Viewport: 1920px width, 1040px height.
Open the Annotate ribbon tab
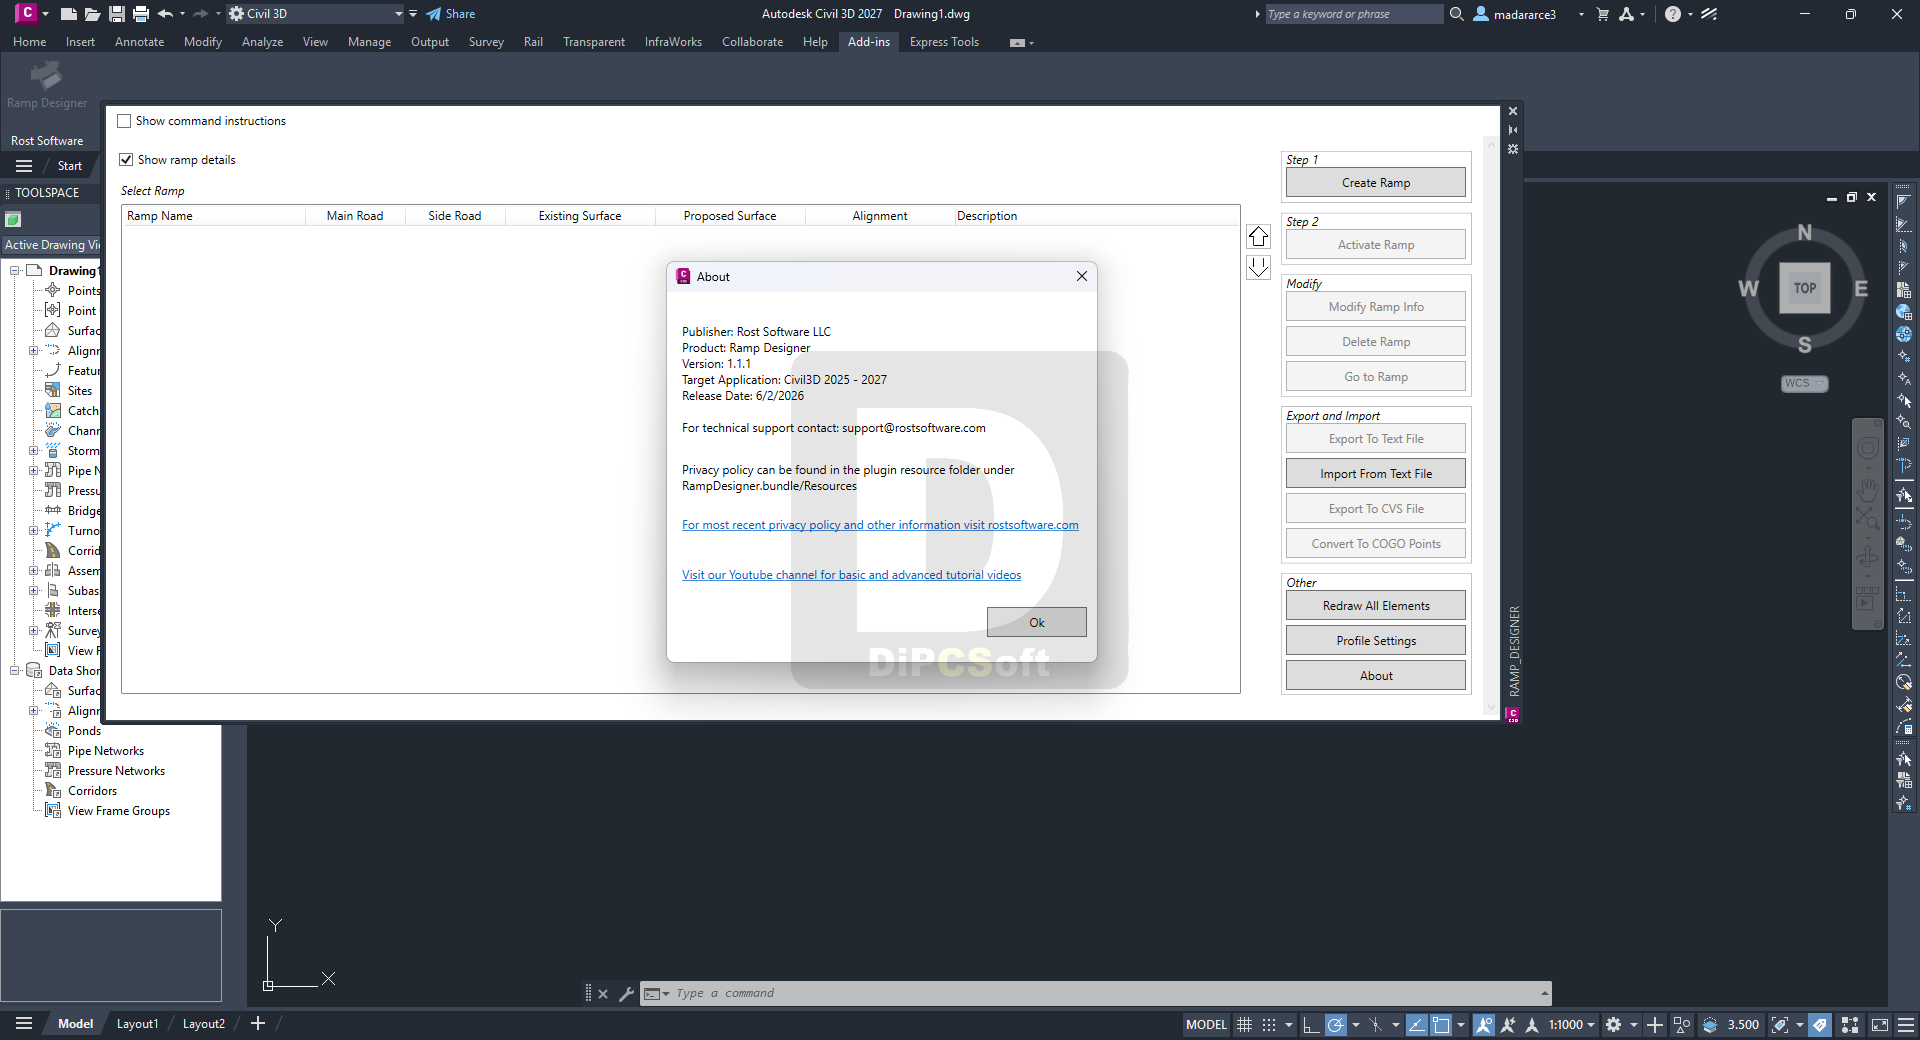[x=139, y=42]
